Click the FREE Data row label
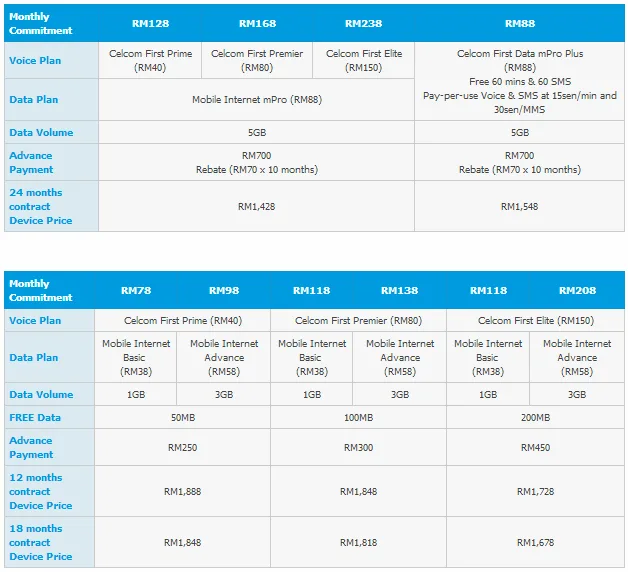Image resolution: width=628 pixels, height=572 pixels. (35, 417)
